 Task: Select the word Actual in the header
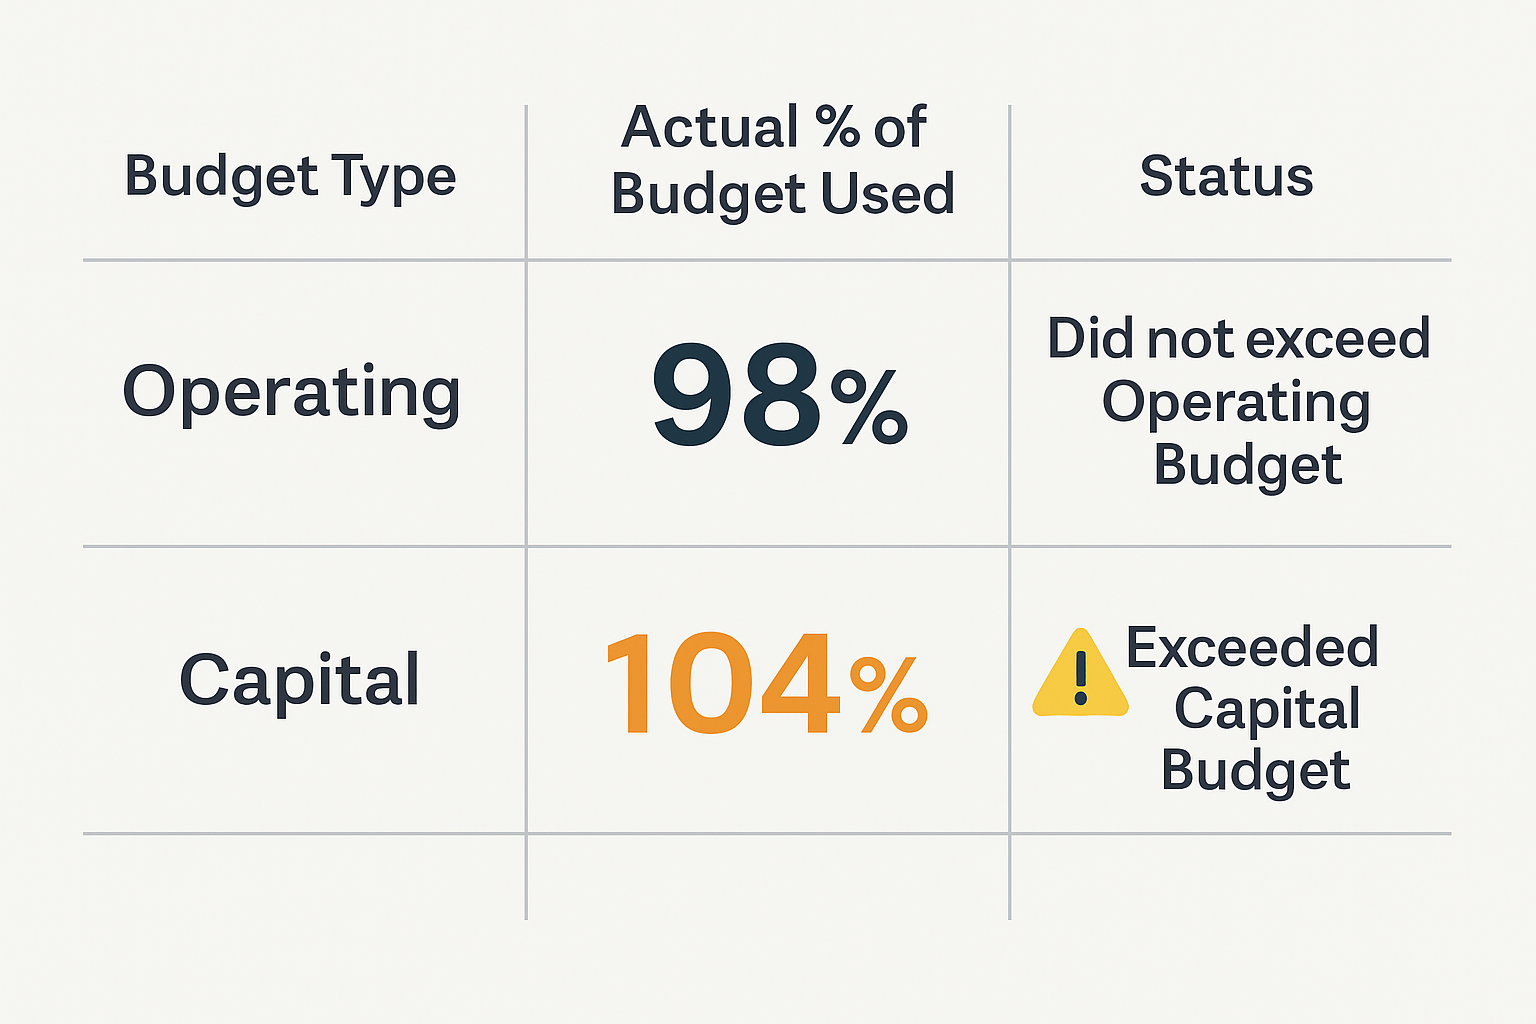point(709,128)
